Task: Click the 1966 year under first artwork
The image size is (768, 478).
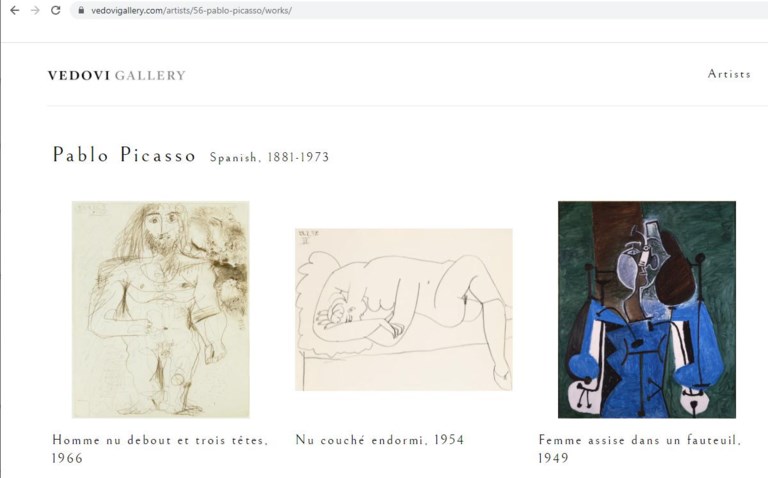Action: pos(67,458)
